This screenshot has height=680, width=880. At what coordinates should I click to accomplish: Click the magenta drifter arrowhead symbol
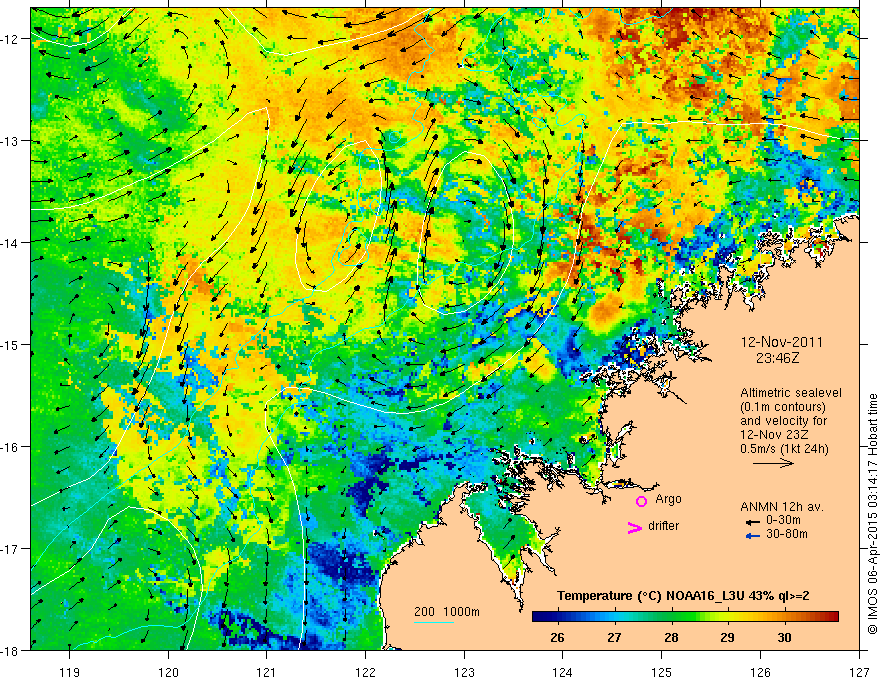pyautogui.click(x=634, y=527)
